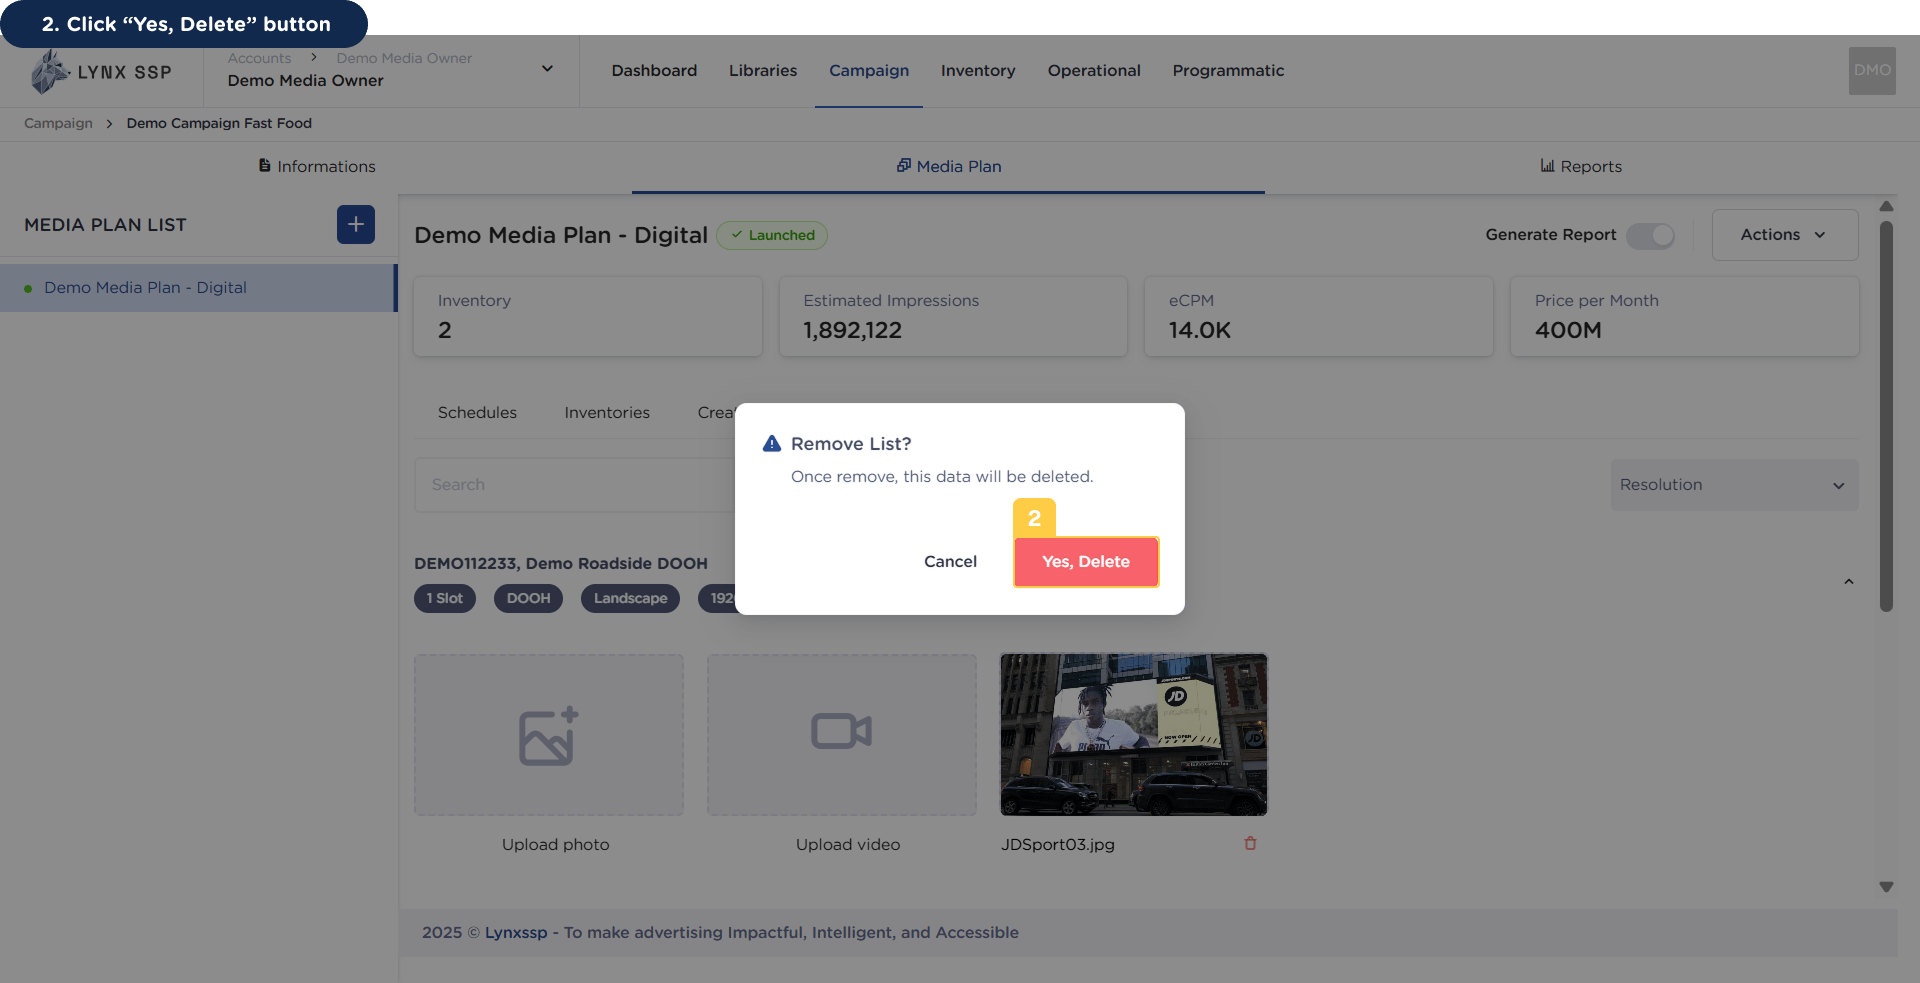Delete JDSport03.jpg with trash icon
This screenshot has width=1920, height=983.
(1250, 844)
